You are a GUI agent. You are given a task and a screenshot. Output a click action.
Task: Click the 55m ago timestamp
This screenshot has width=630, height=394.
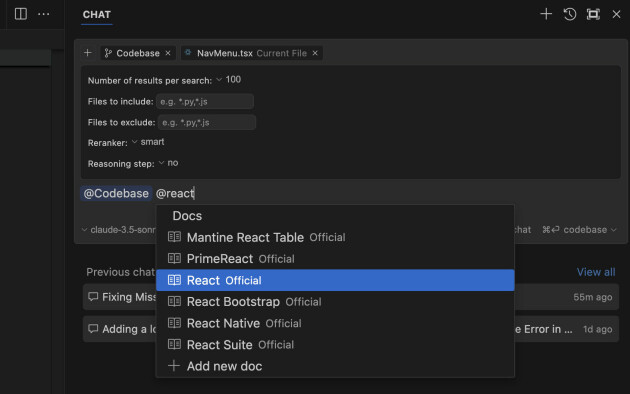tap(593, 297)
